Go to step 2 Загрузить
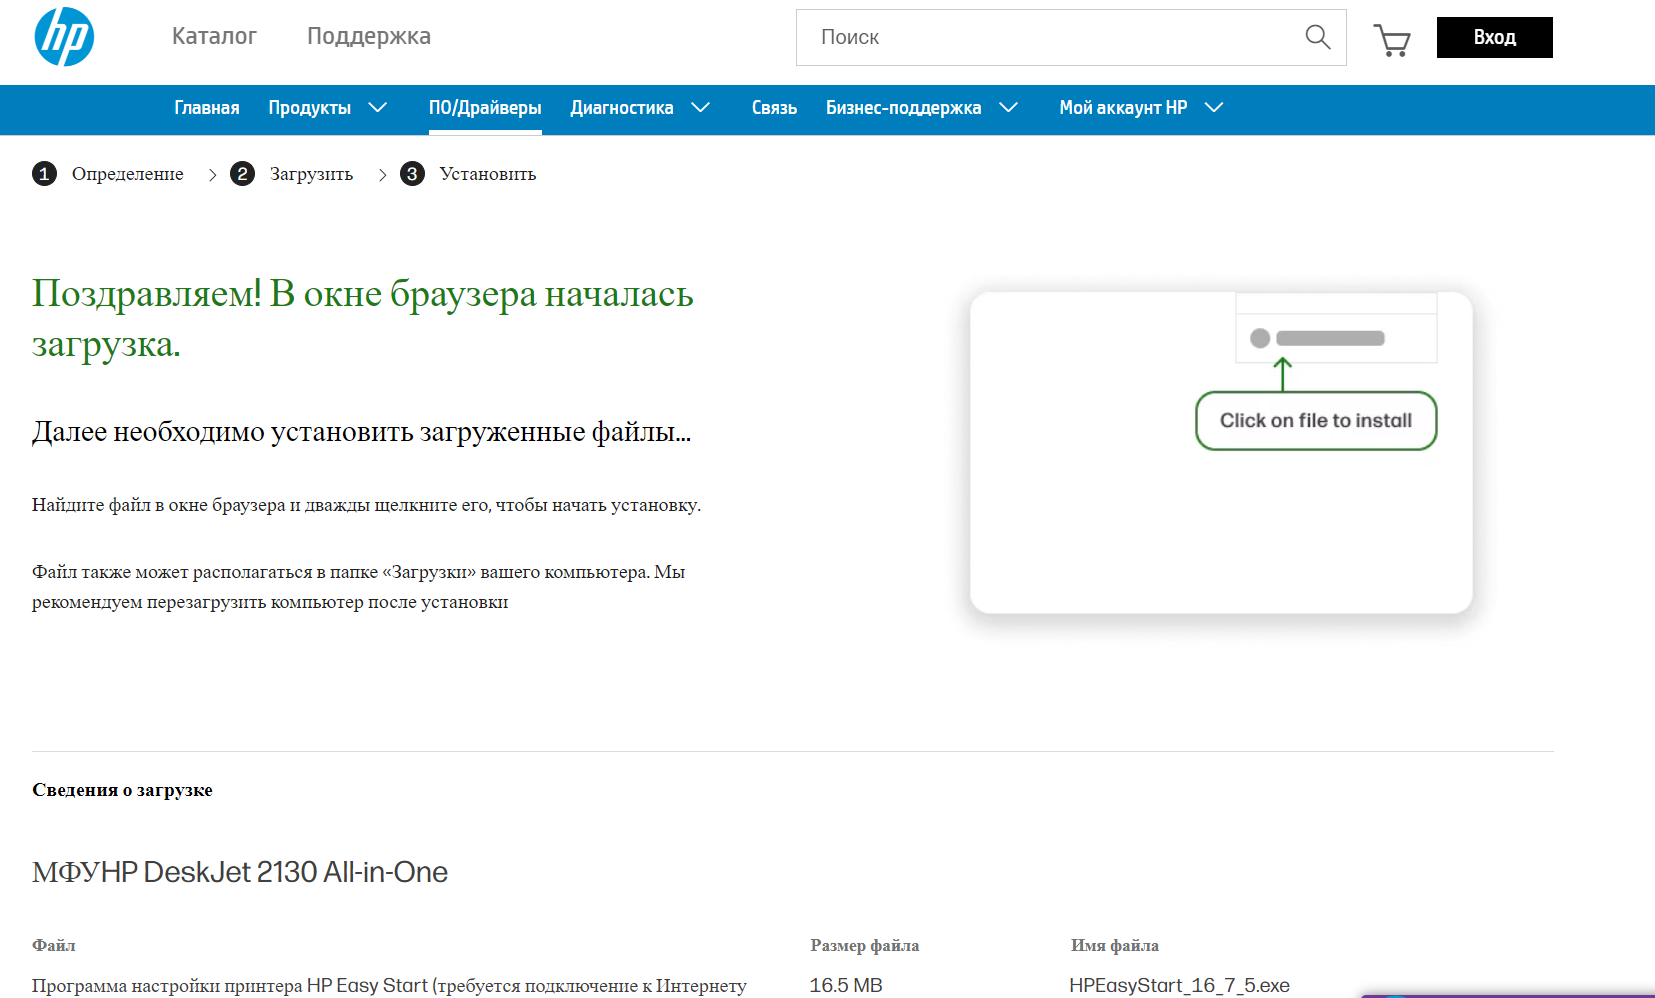The width and height of the screenshot is (1655, 998). coord(292,174)
